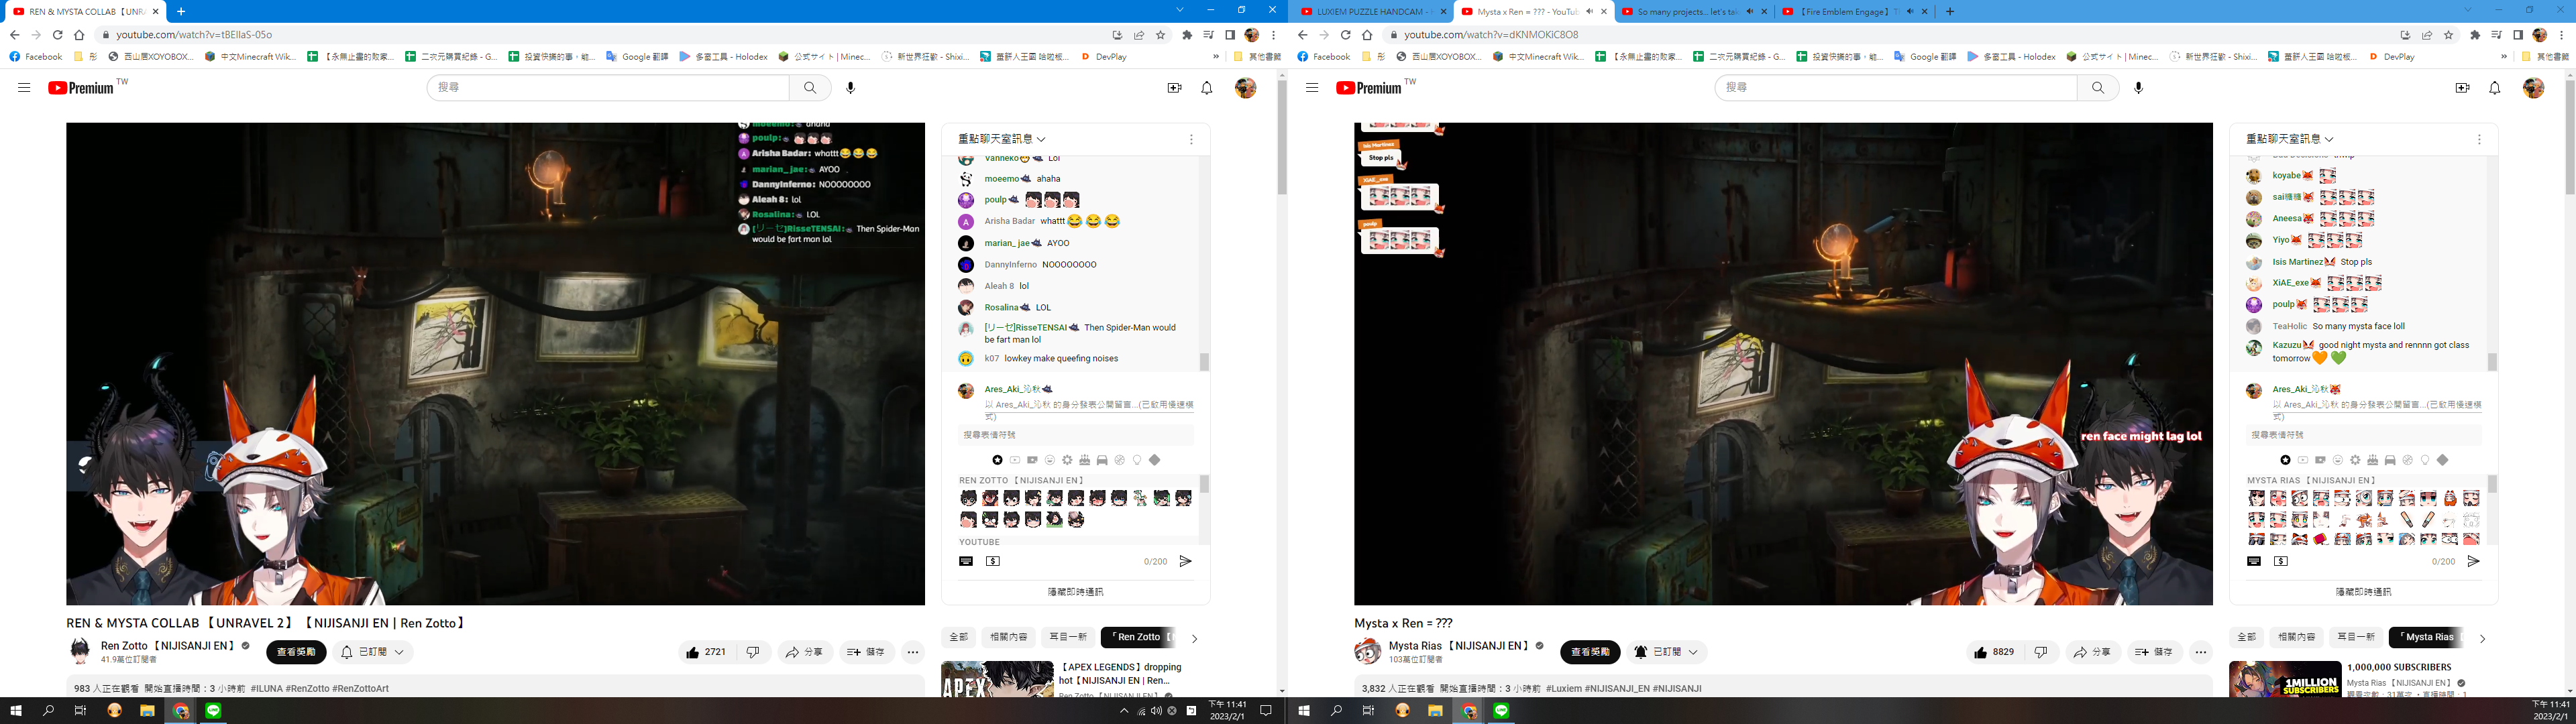Dislike the Mysta Rias video

pos(2041,652)
